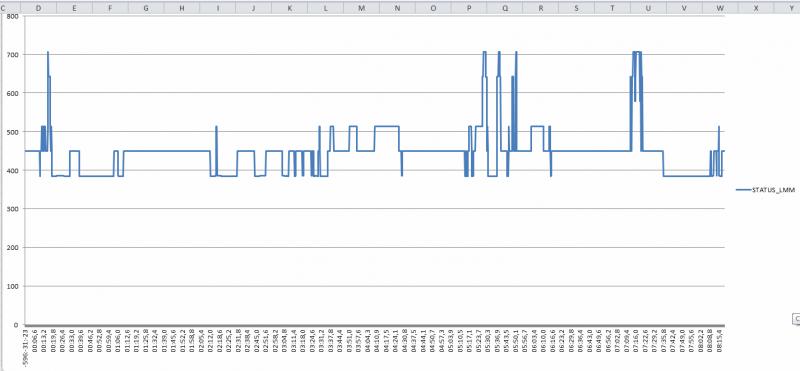800x371 pixels.
Task: Select column Q header
Action: coord(505,8)
